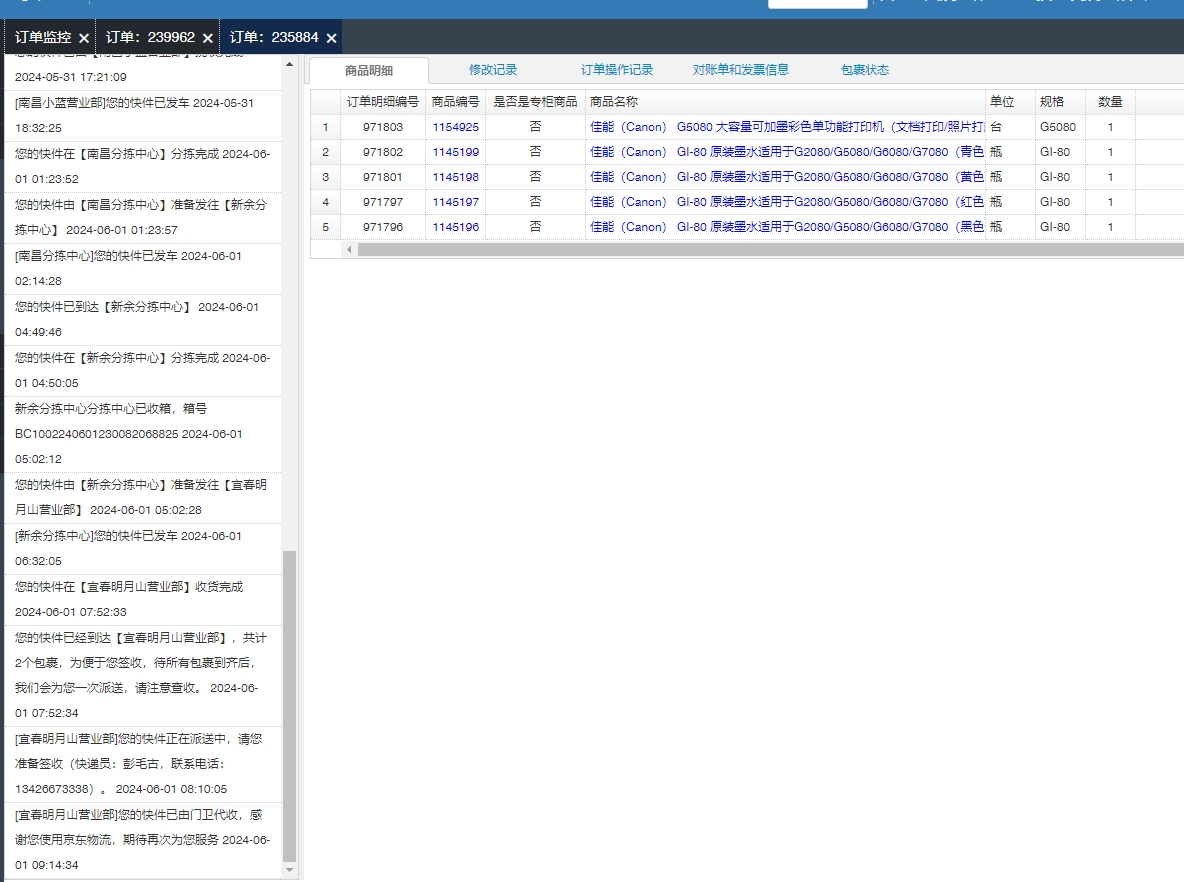Click the 是否是专柜商品 column header
1184x882 pixels.
(535, 101)
